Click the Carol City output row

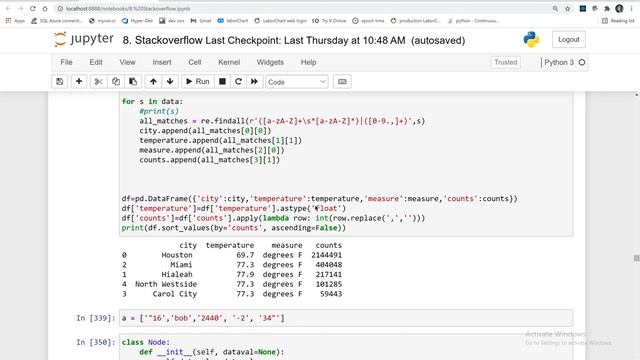point(231,294)
